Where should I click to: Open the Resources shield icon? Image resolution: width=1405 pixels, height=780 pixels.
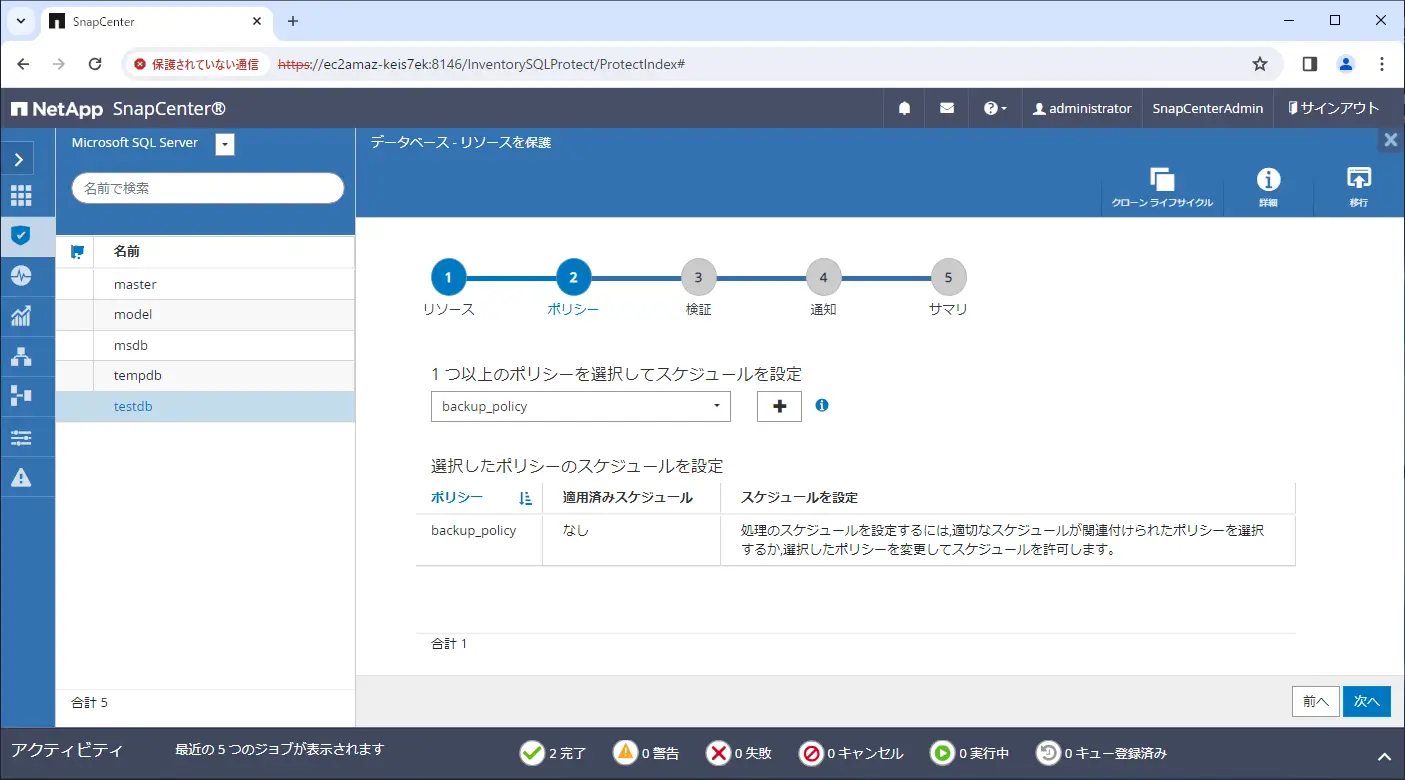point(20,236)
